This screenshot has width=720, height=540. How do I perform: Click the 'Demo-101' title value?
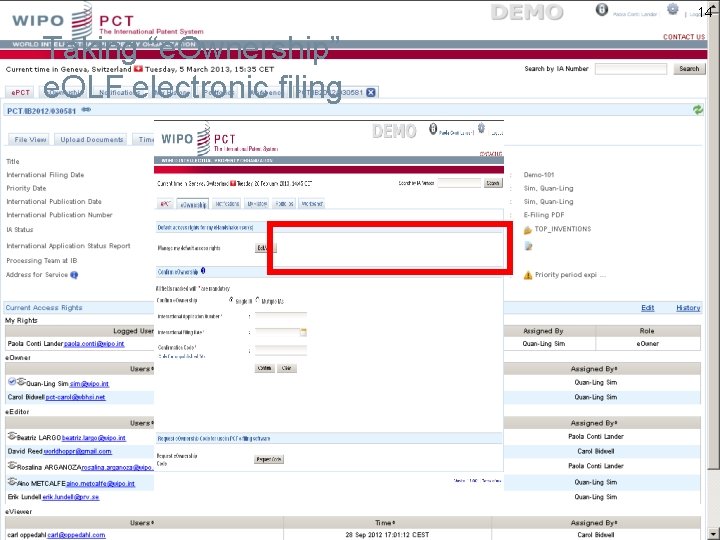coord(539,175)
